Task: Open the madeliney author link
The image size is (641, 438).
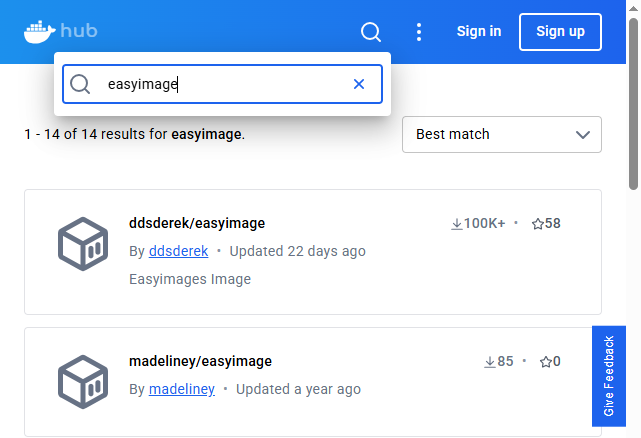Action: (182, 389)
